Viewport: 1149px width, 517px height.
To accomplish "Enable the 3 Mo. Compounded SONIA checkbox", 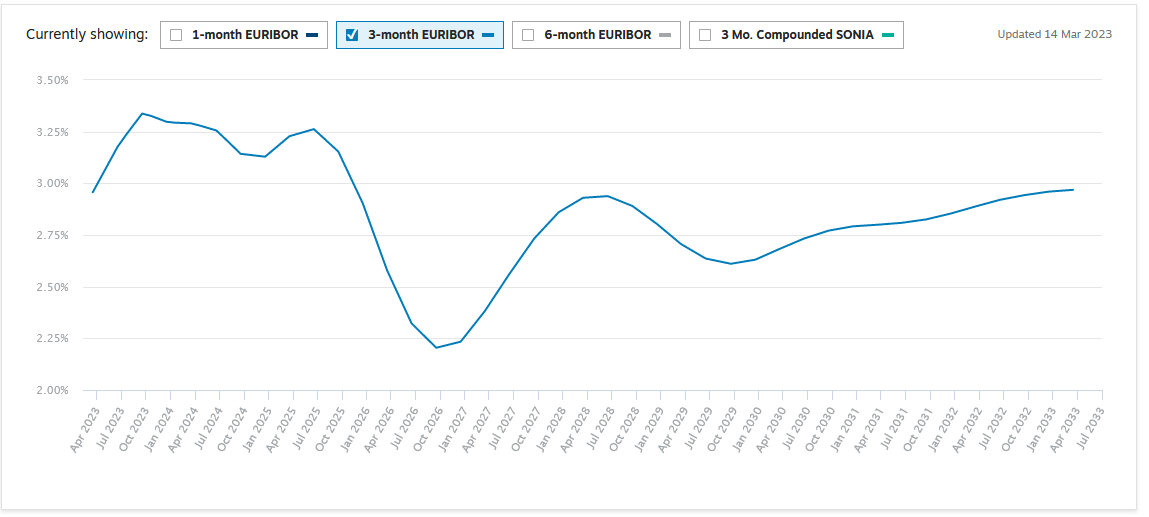I will pos(705,35).
